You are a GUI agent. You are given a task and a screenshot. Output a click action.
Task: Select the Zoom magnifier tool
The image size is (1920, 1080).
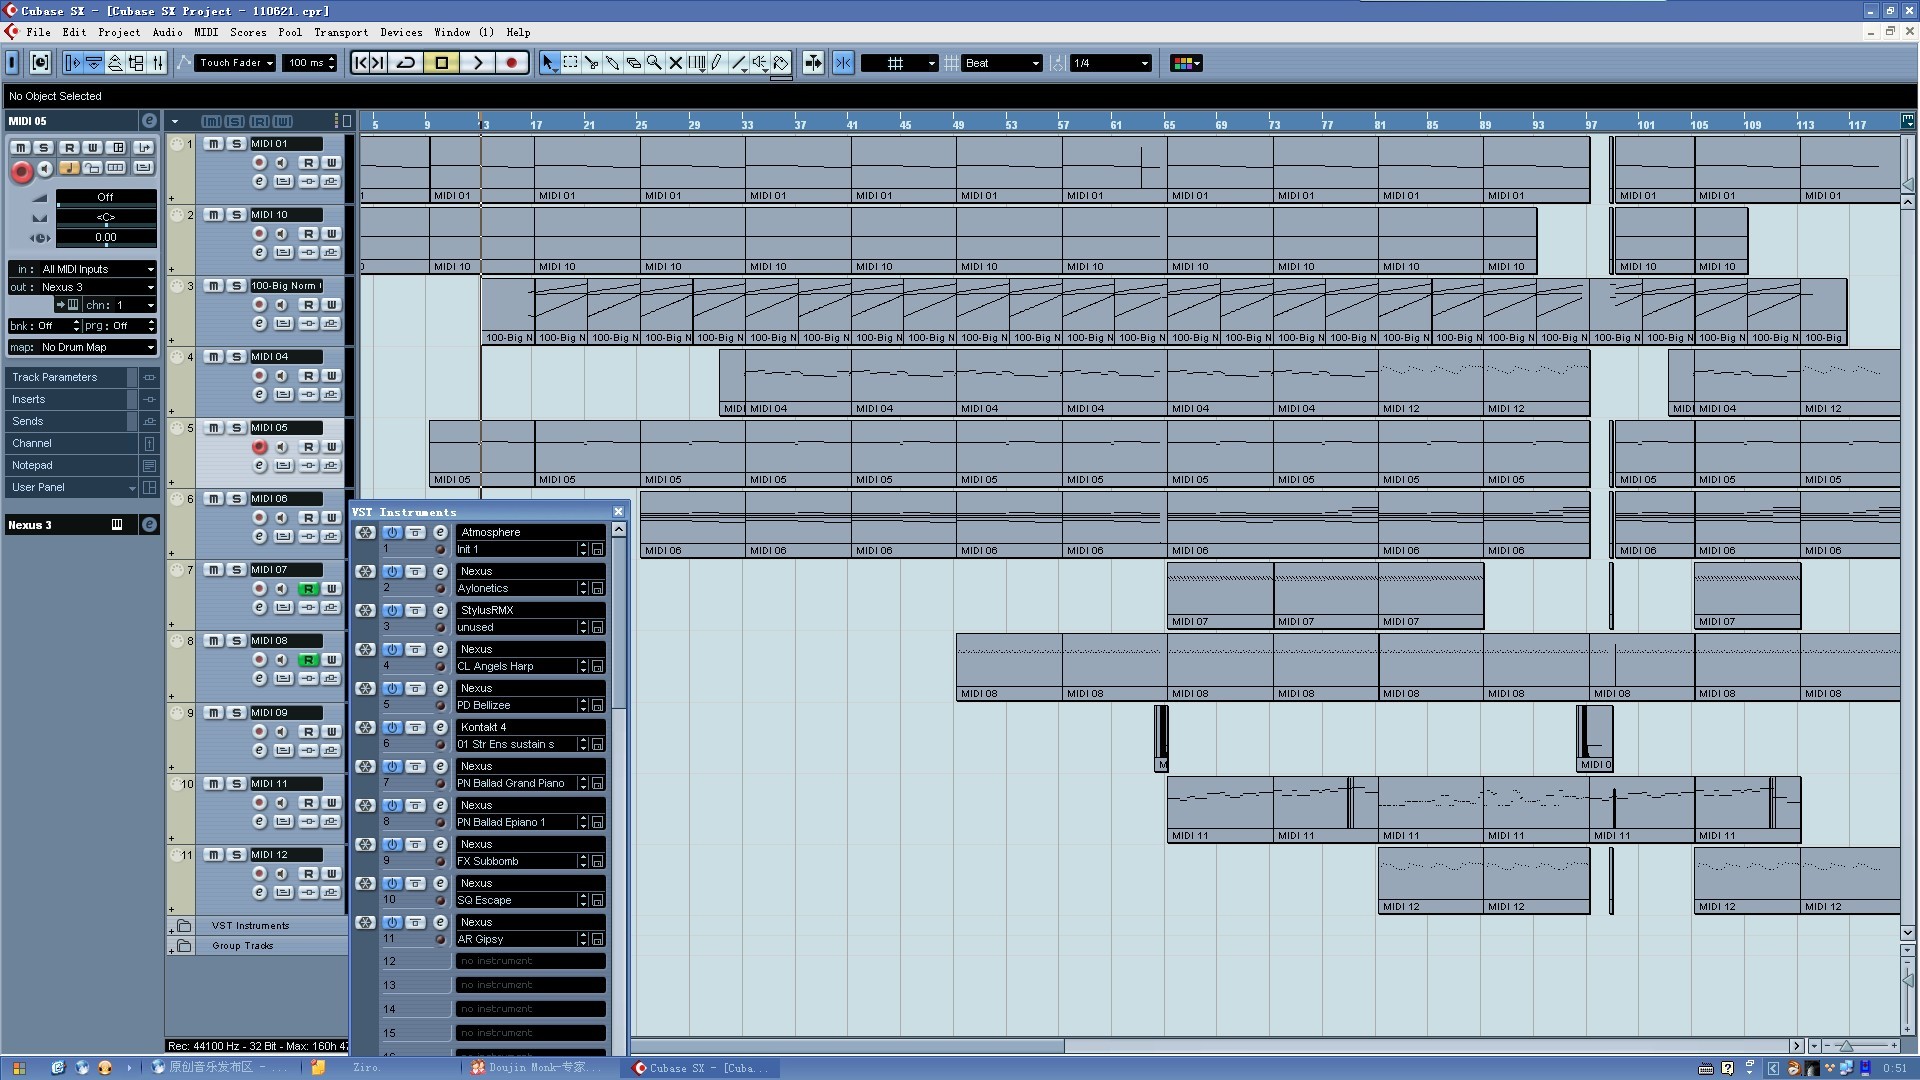654,63
